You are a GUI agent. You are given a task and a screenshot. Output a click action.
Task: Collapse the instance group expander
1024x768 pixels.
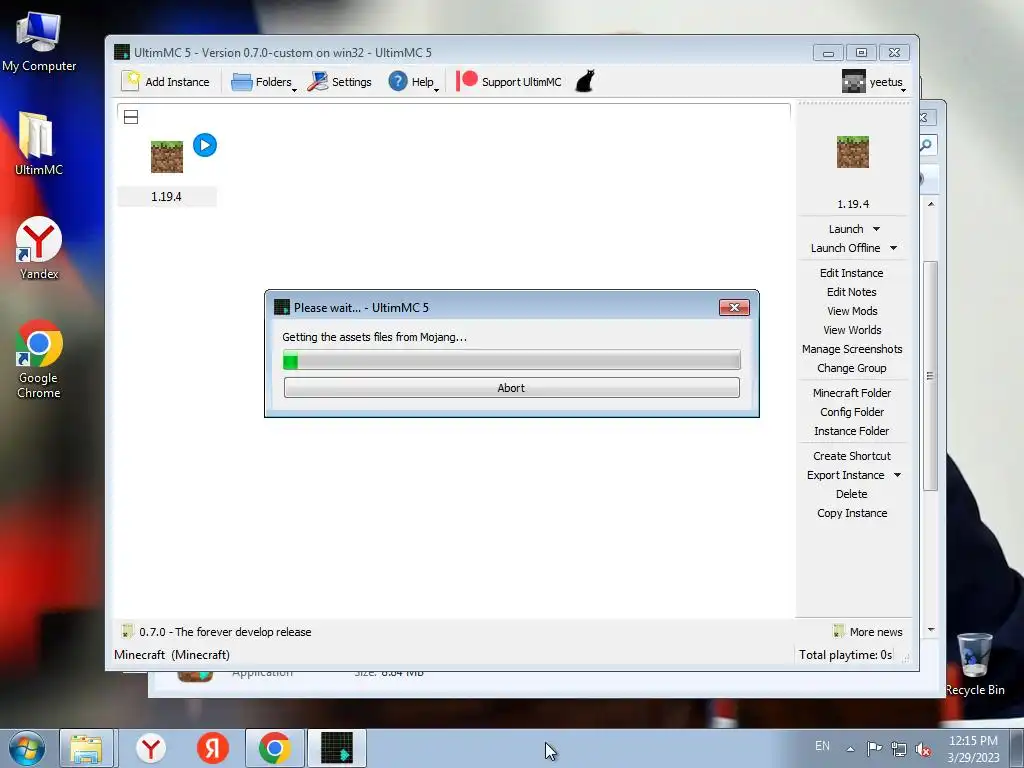[x=131, y=117]
